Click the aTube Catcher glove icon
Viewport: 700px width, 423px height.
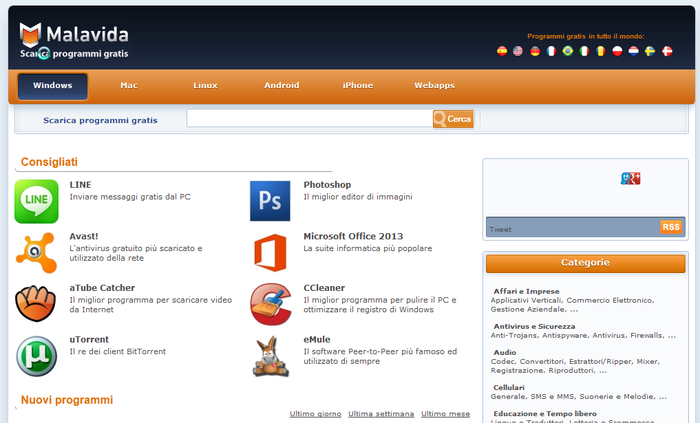pyautogui.click(x=36, y=303)
